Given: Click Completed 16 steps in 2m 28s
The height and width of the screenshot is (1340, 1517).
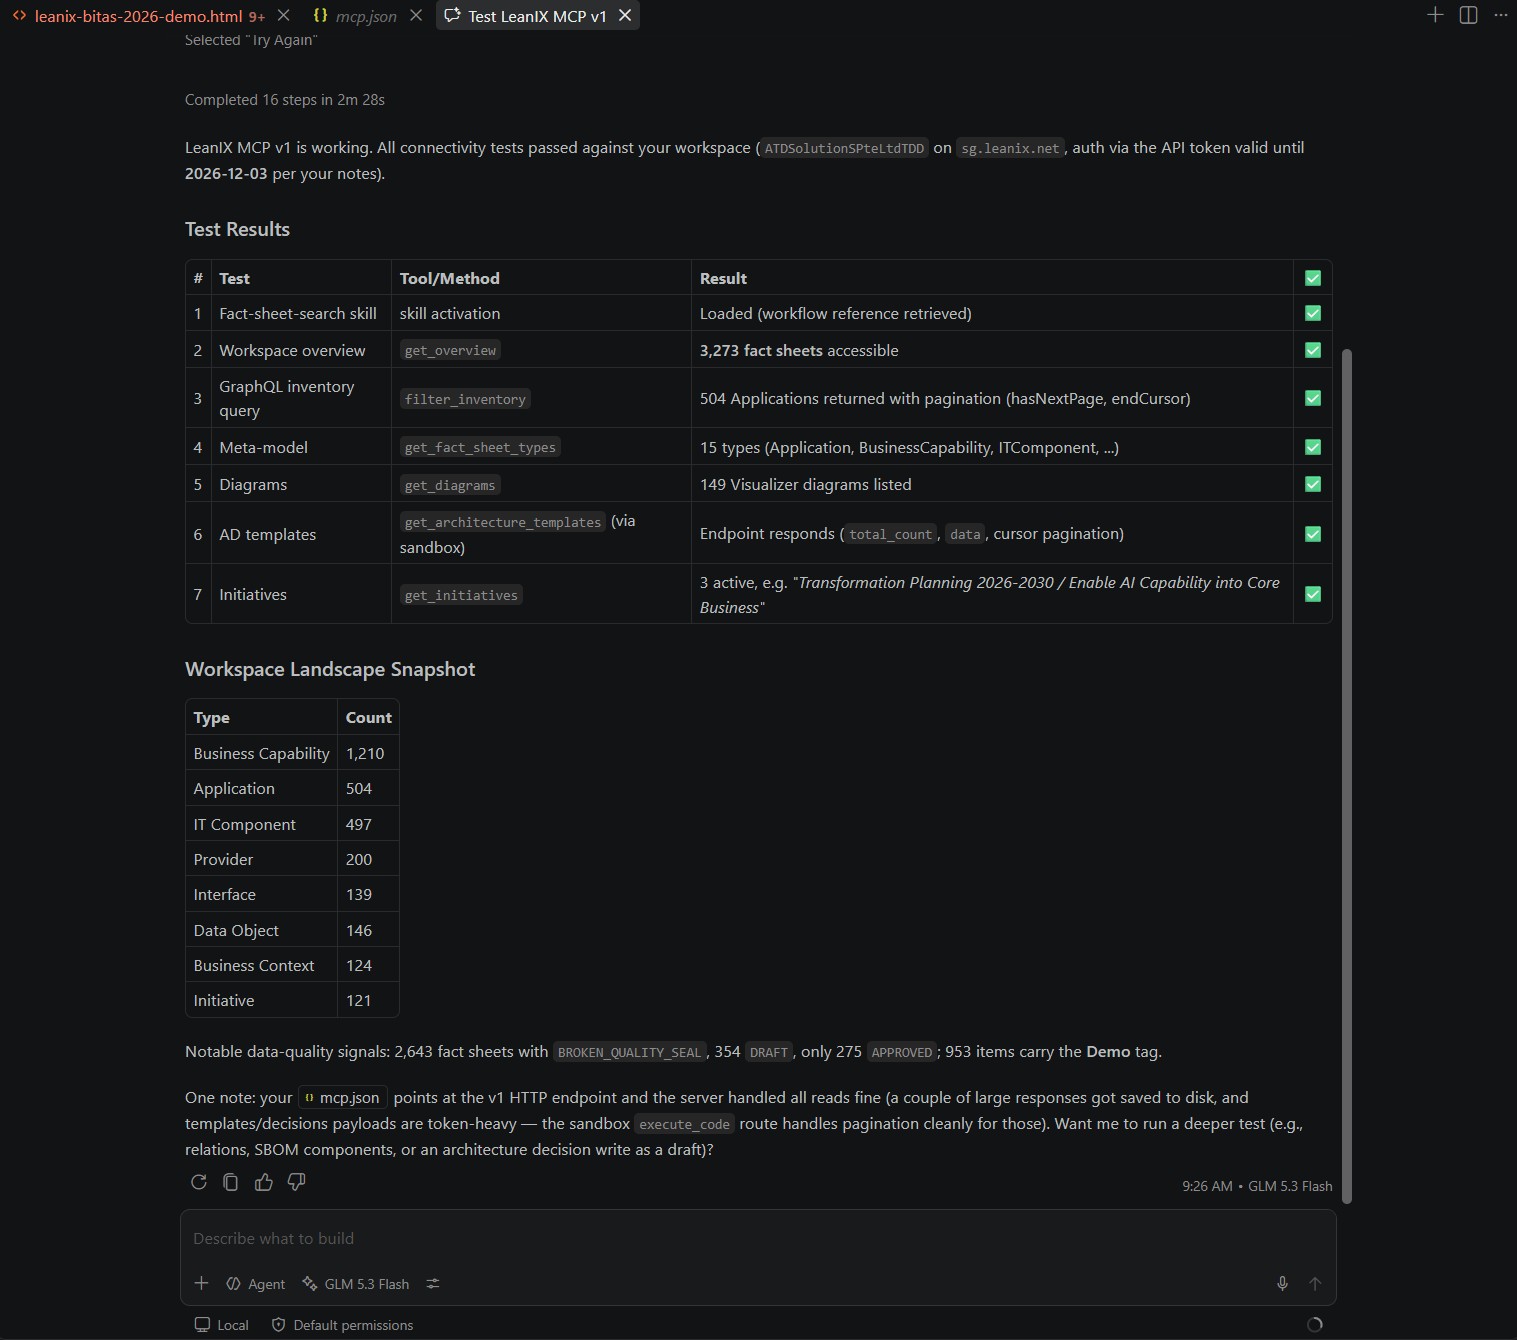Looking at the screenshot, I should tap(285, 100).
